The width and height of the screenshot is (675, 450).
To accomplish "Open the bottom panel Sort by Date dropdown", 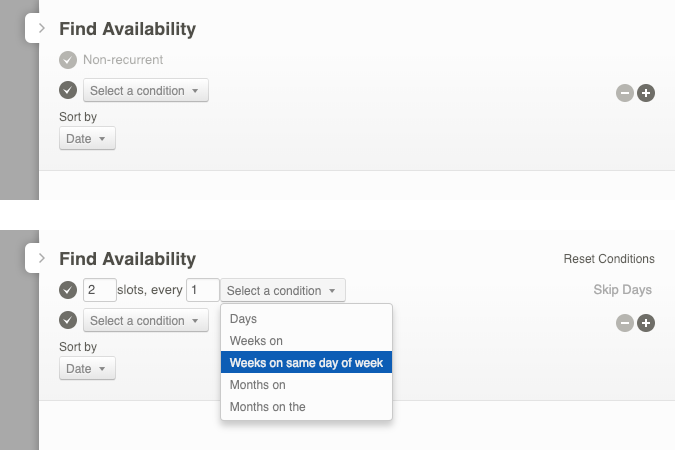I will (x=87, y=369).
